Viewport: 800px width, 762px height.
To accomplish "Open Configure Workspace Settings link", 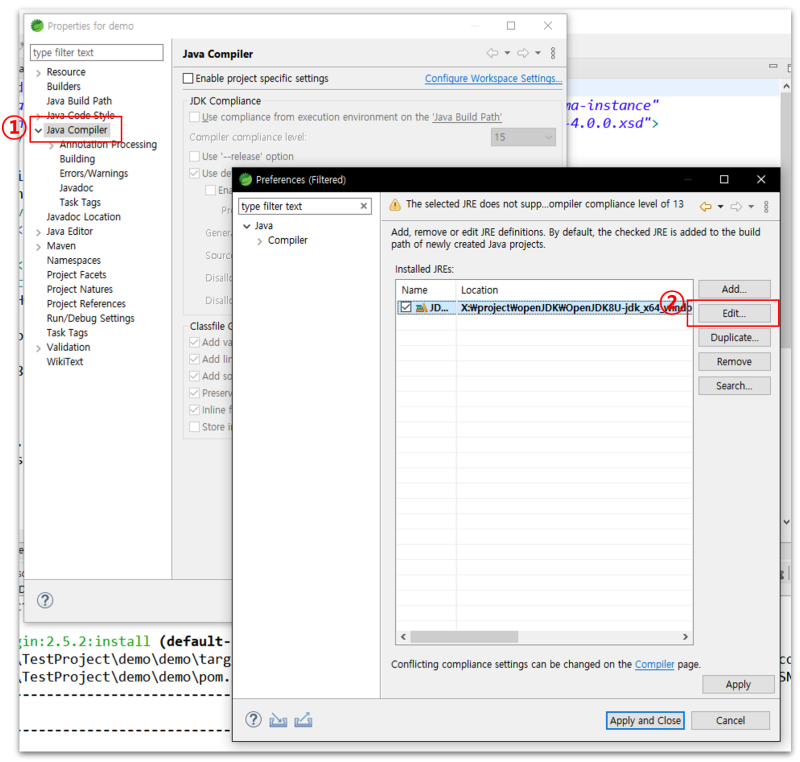I will (493, 79).
